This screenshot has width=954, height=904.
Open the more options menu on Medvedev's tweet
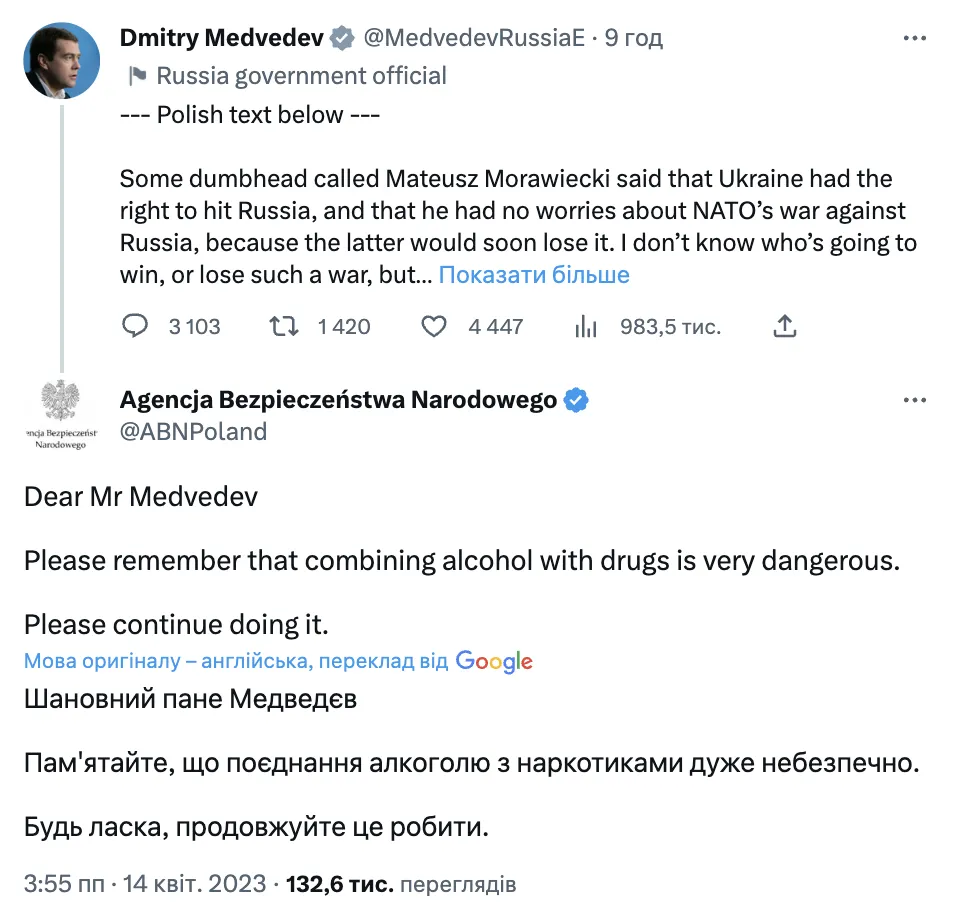pyautogui.click(x=915, y=37)
